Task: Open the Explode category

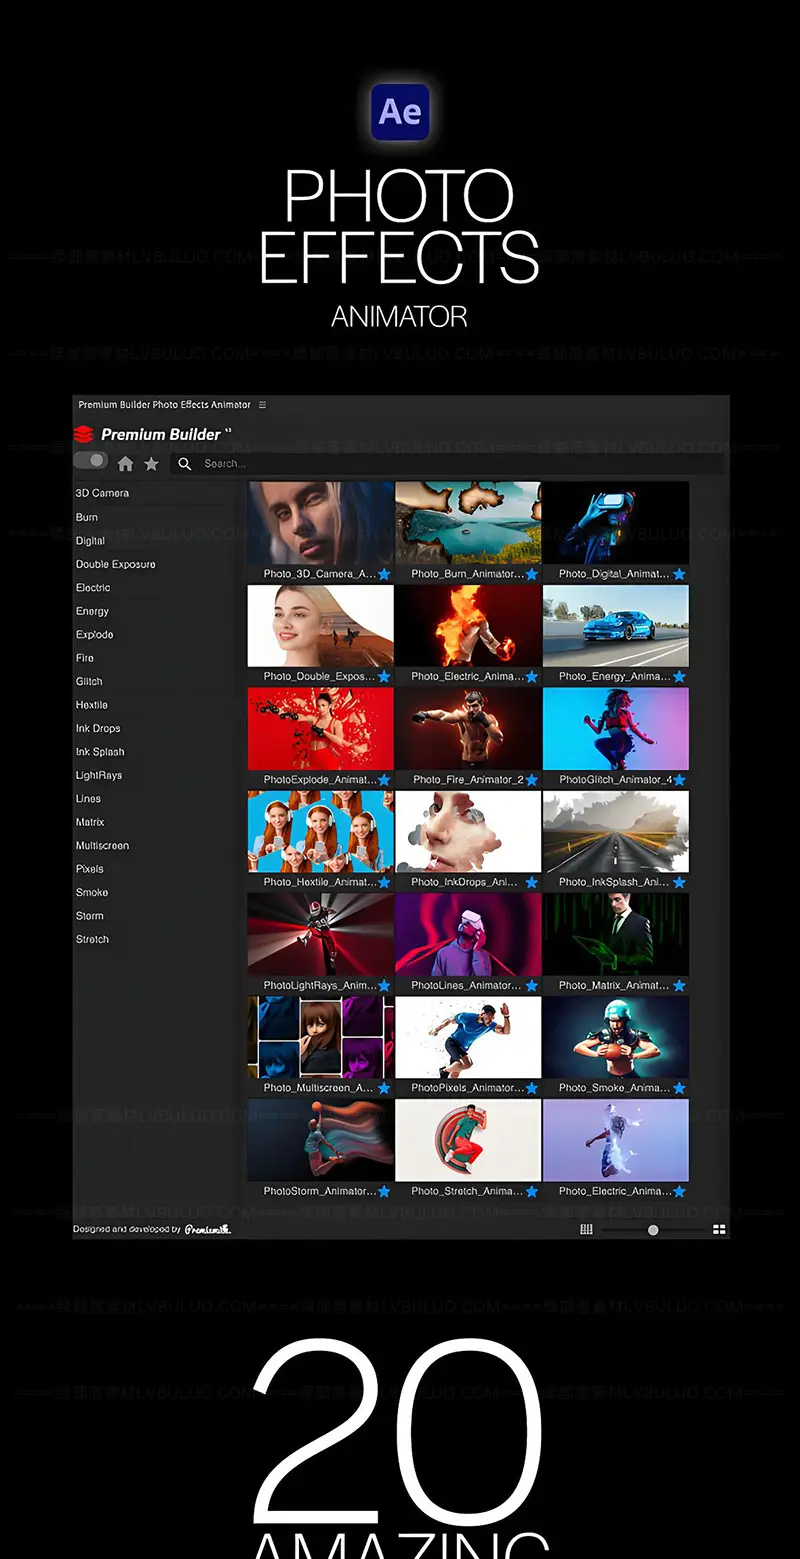Action: pyautogui.click(x=95, y=635)
